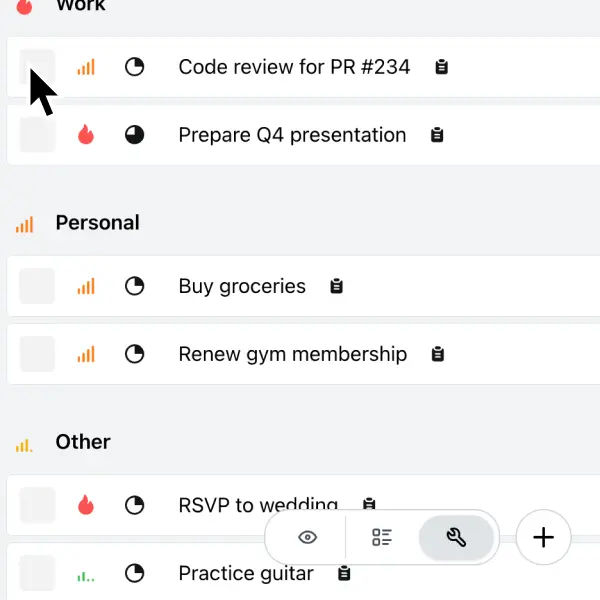The width and height of the screenshot is (600, 600).
Task: Click progress pie icon for Prepare Q4 presentation
Action: [x=134, y=135]
